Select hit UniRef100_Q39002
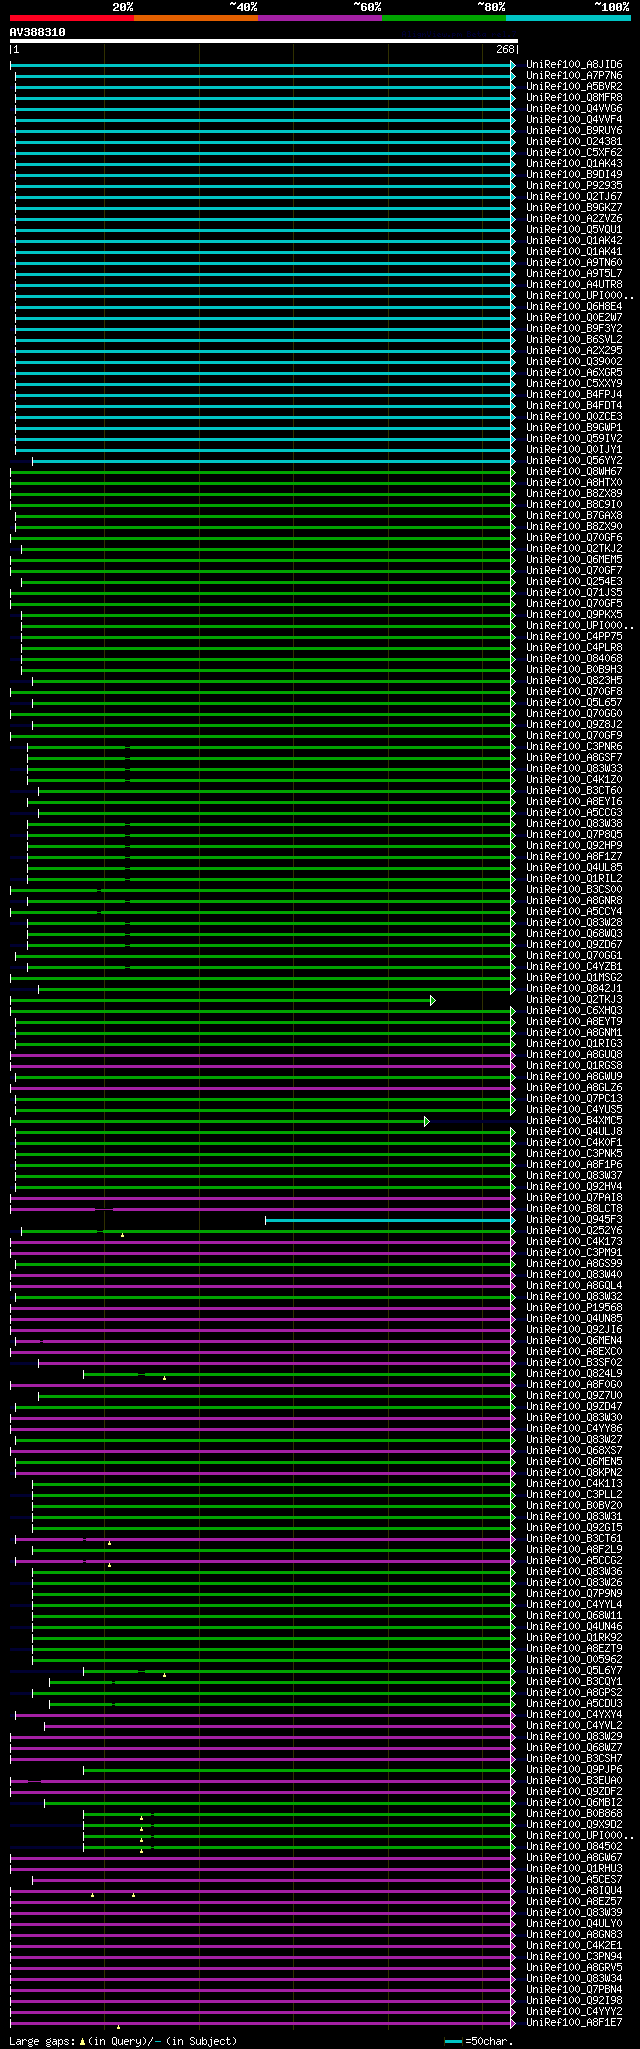 point(574,362)
